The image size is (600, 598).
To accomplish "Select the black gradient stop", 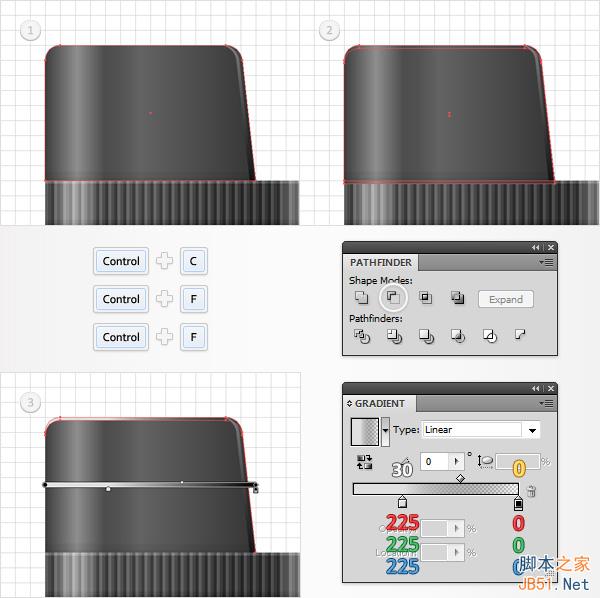I will (518, 503).
